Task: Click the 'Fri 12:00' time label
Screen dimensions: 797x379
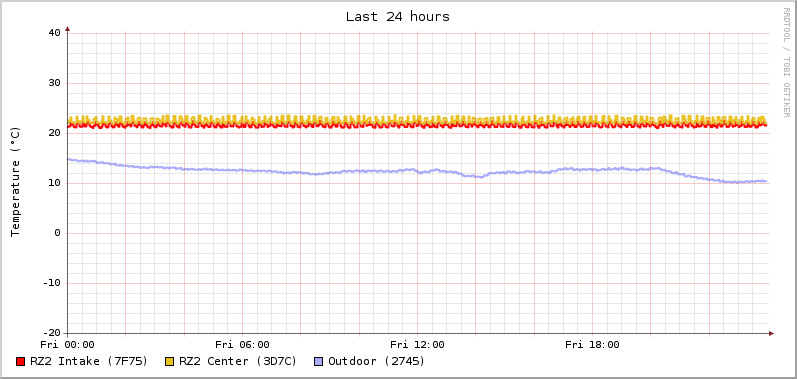Action: click(x=417, y=344)
